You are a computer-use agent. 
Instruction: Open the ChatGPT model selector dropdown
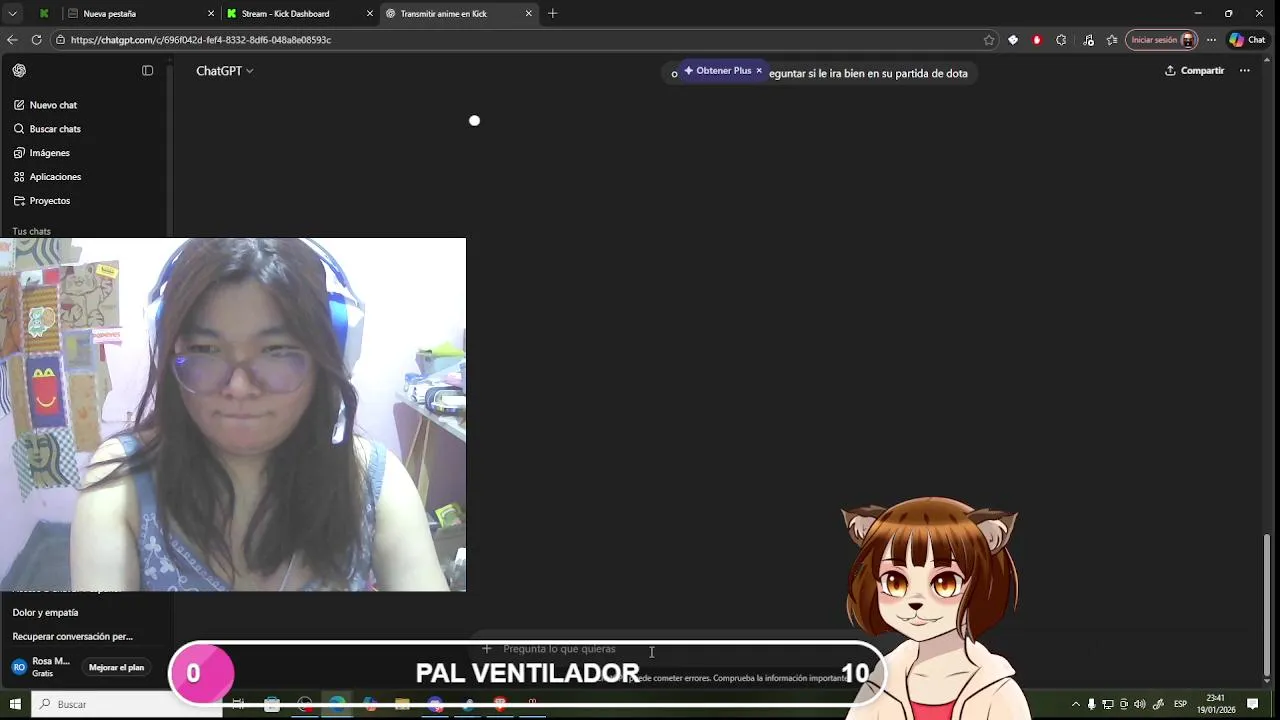click(x=224, y=71)
